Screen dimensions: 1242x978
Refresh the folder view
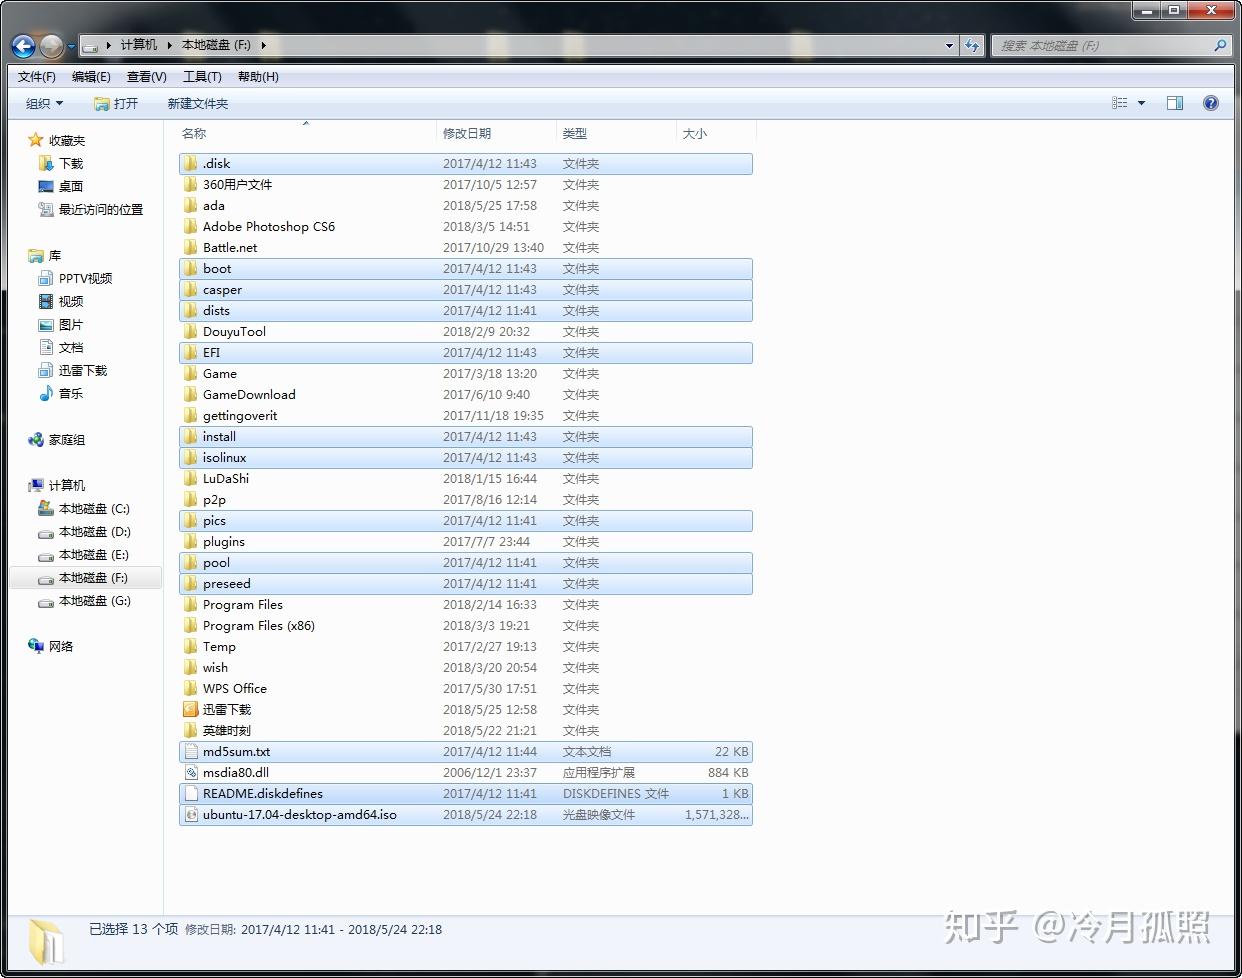pyautogui.click(x=972, y=45)
